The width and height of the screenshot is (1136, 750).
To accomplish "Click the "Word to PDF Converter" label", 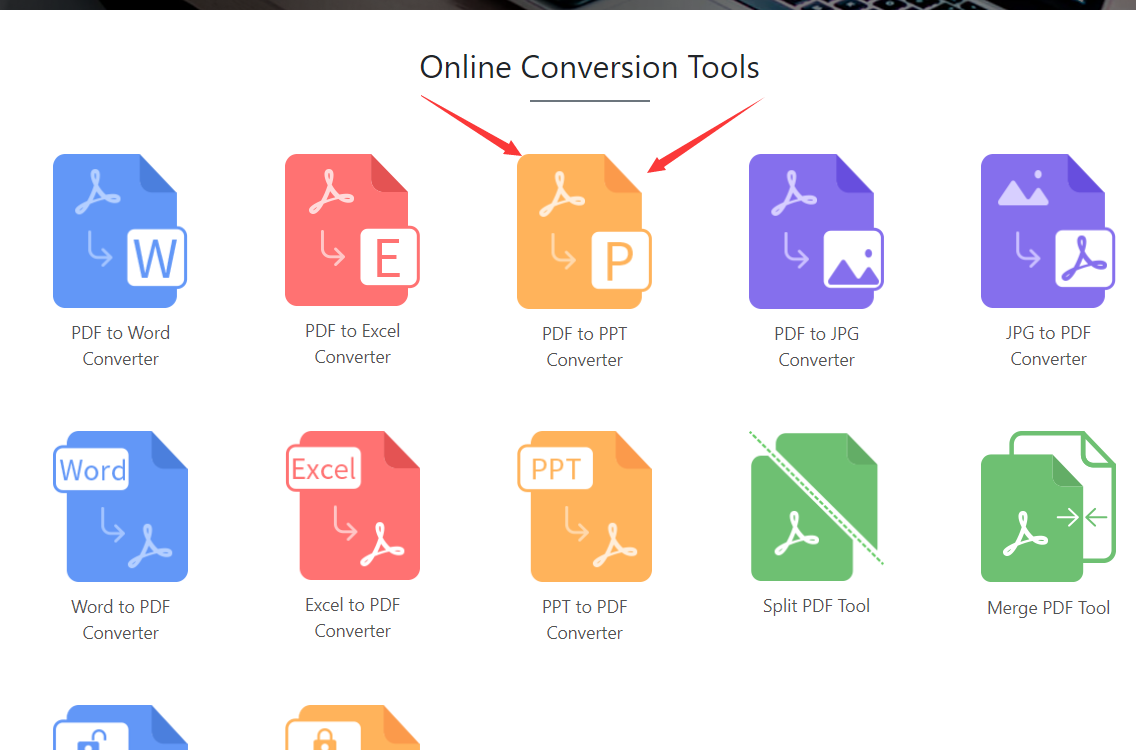I will point(120,620).
